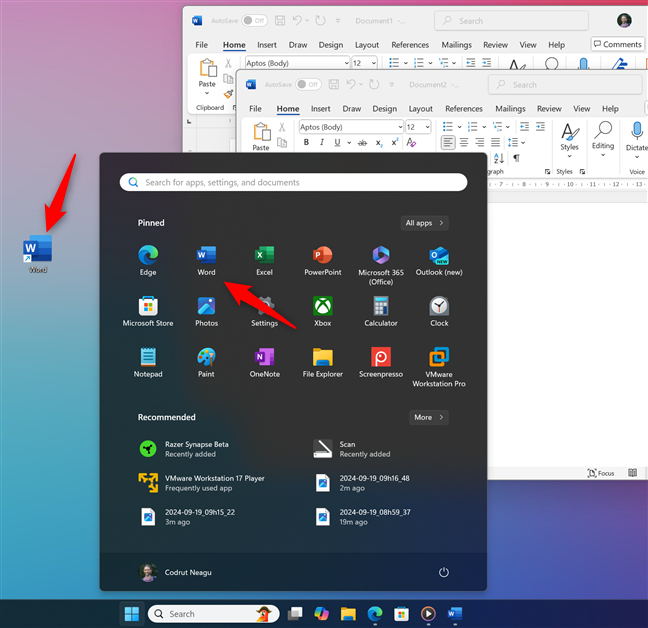The image size is (648, 628).
Task: Center align text in Document2
Action: pos(464,143)
